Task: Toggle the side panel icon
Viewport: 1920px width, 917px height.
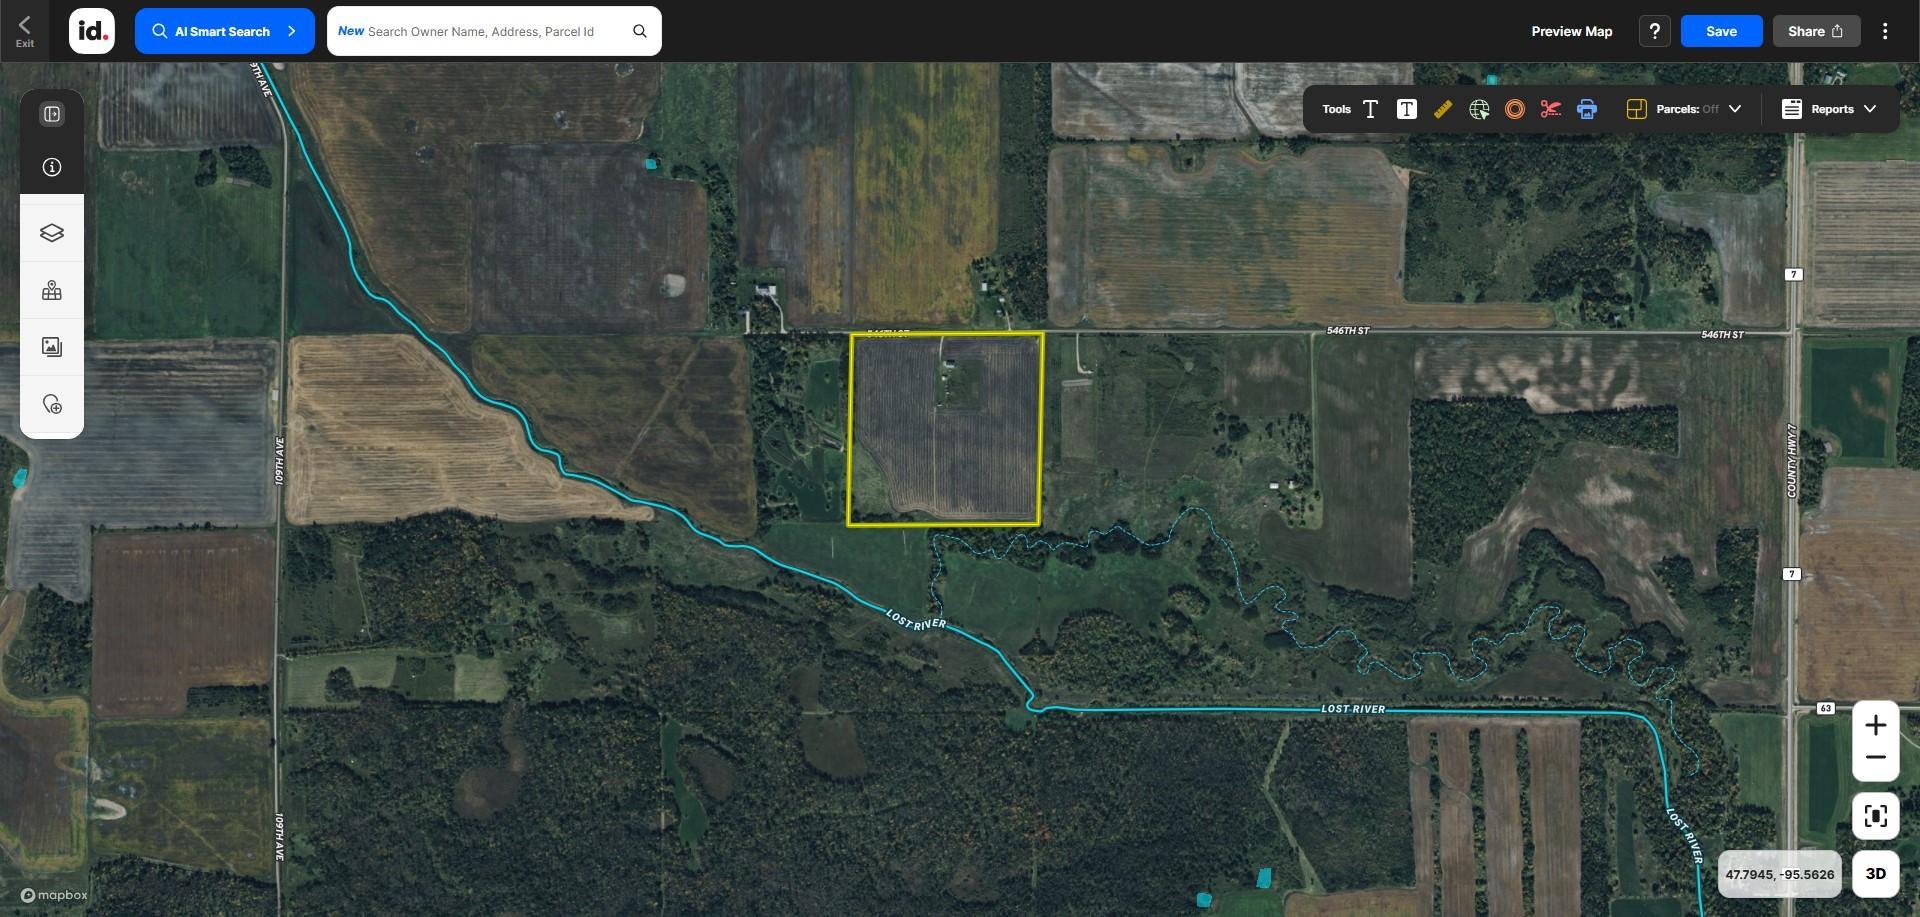Action: click(52, 114)
